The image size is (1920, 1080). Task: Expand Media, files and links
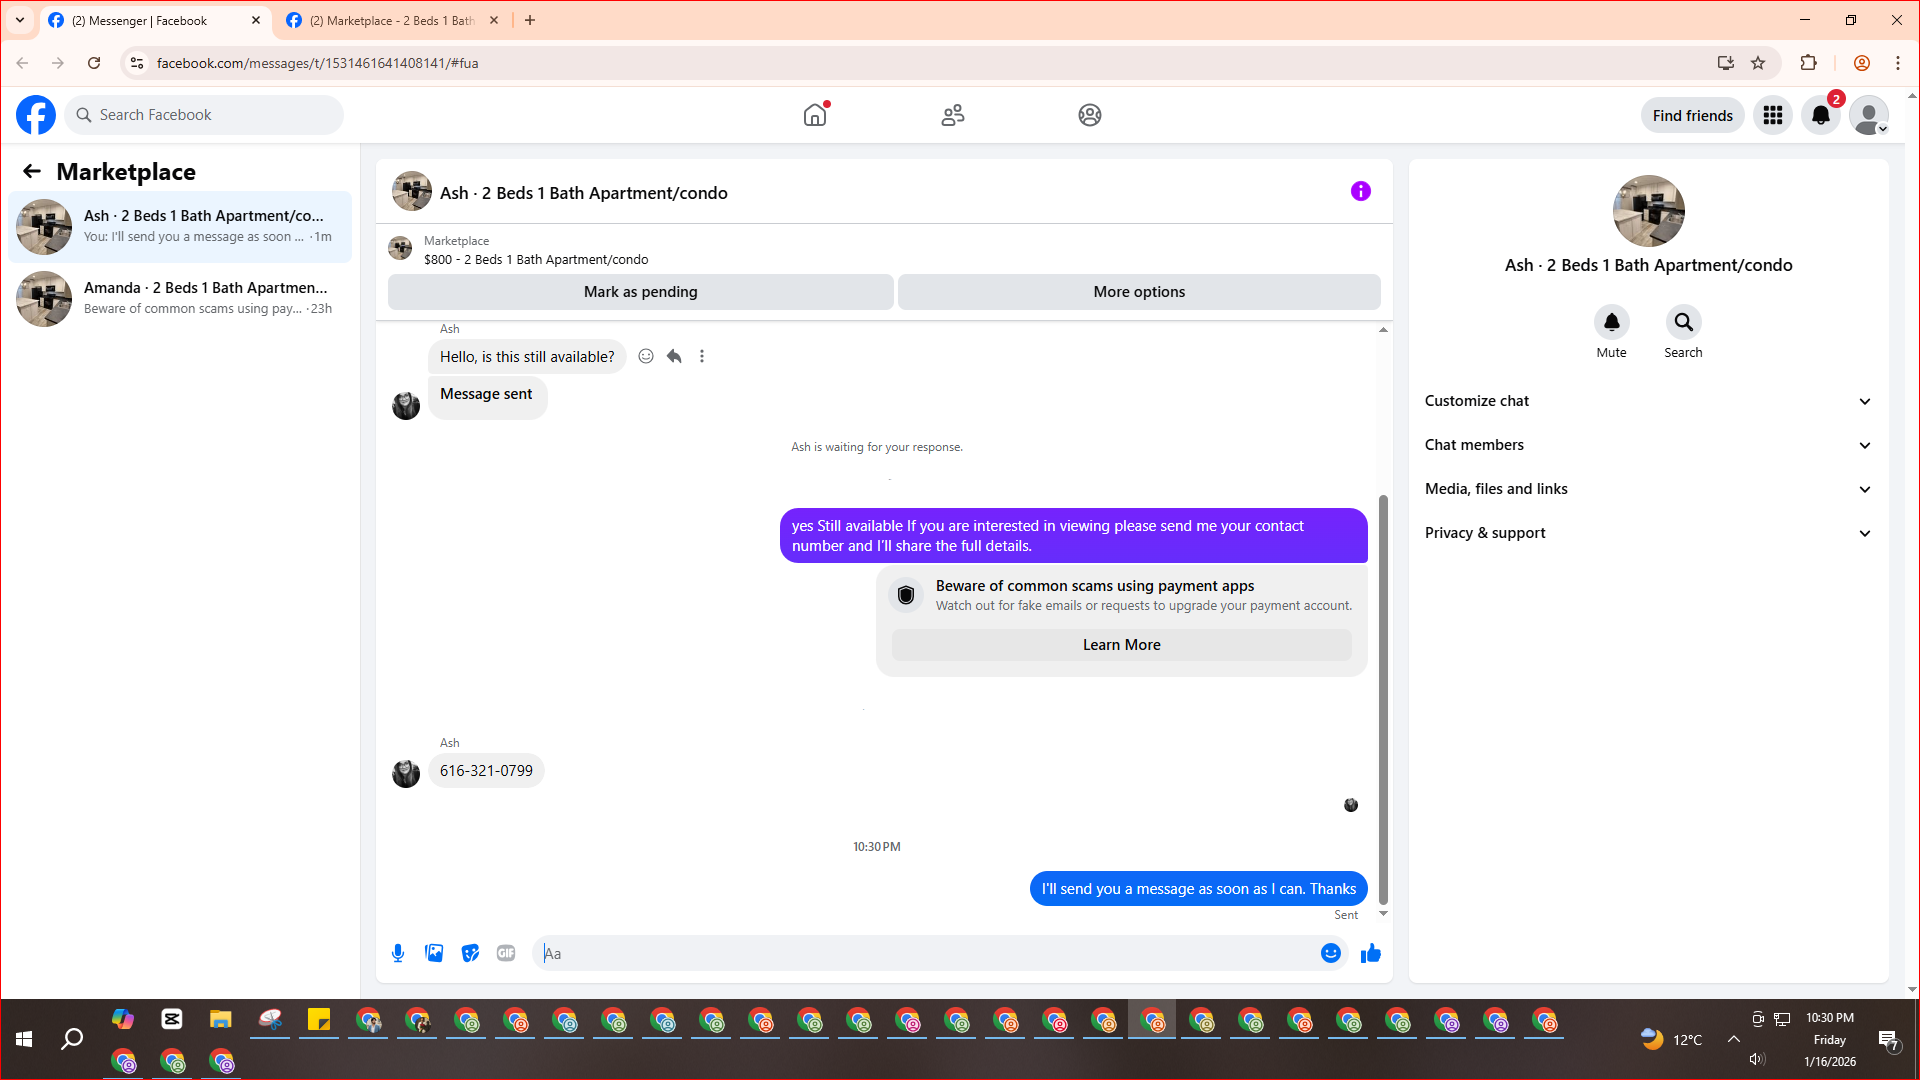click(1648, 489)
